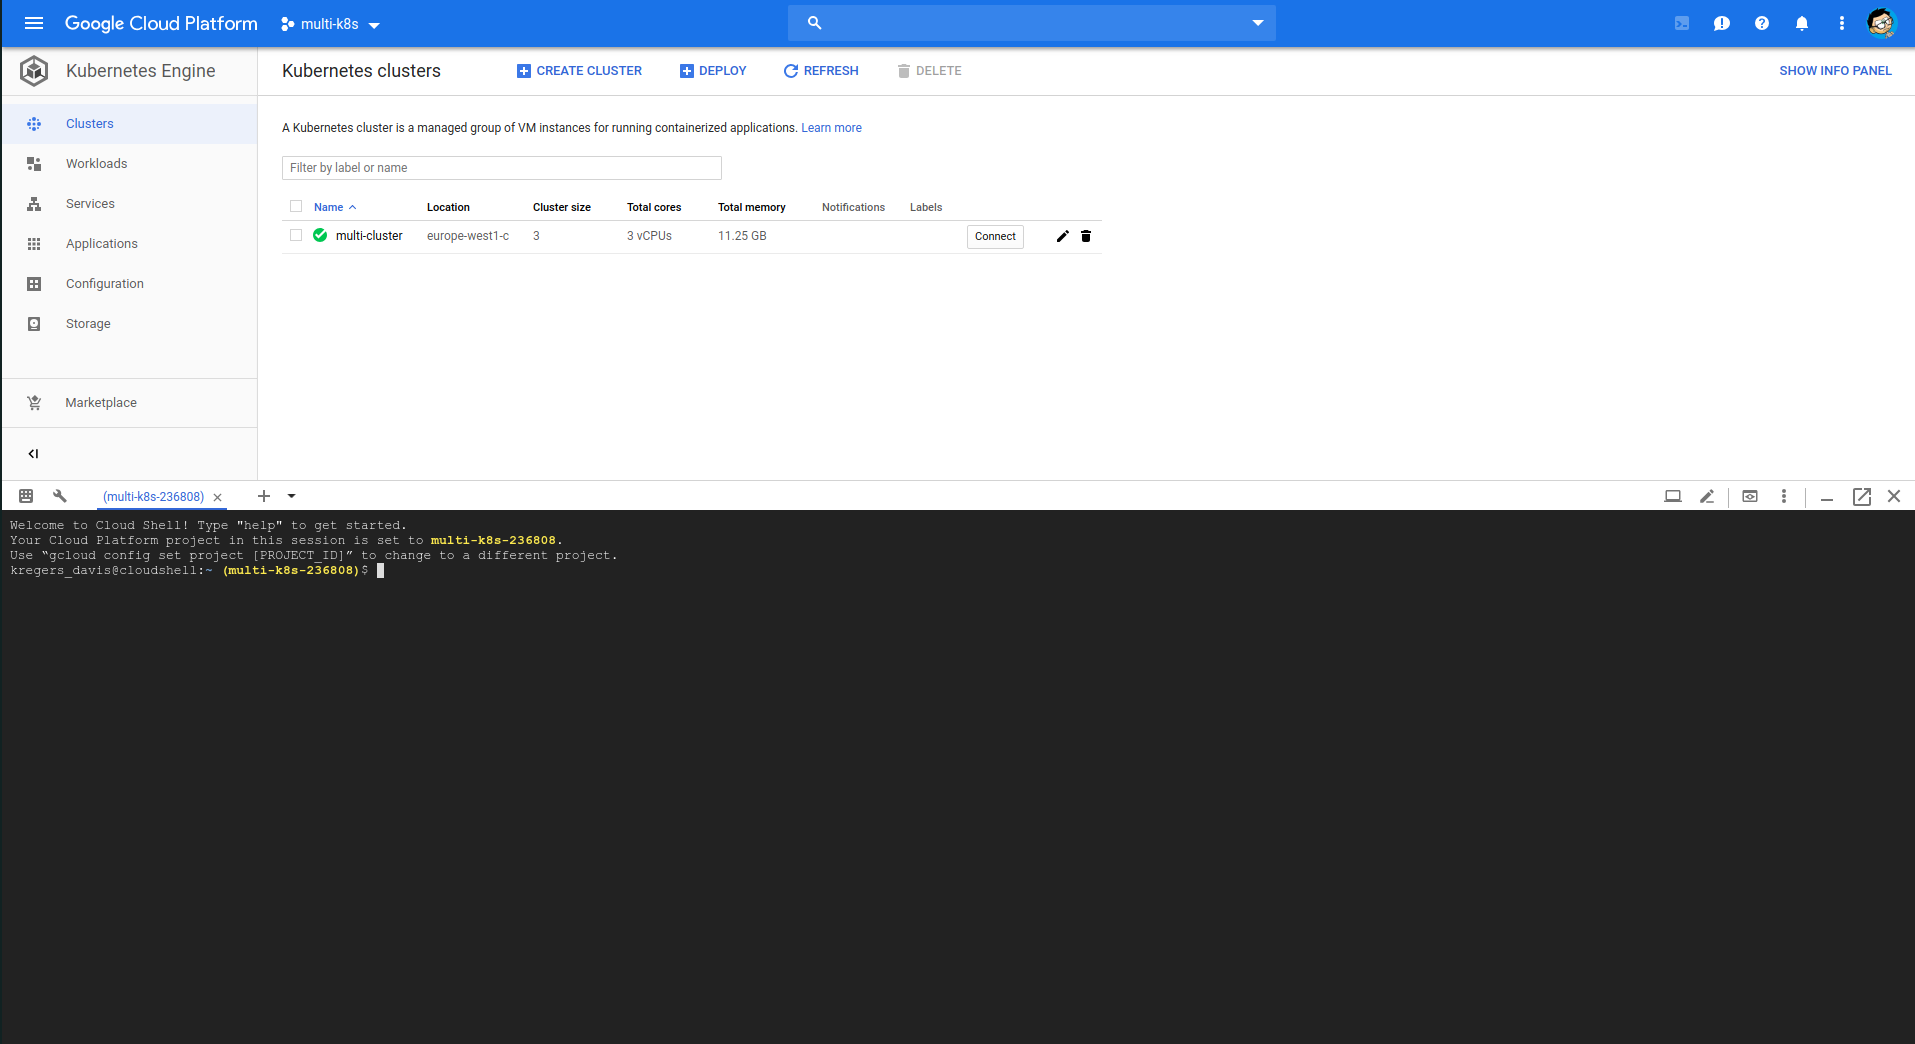Click the 11.25 GB memory cell
This screenshot has height=1044, width=1915.
tap(742, 236)
